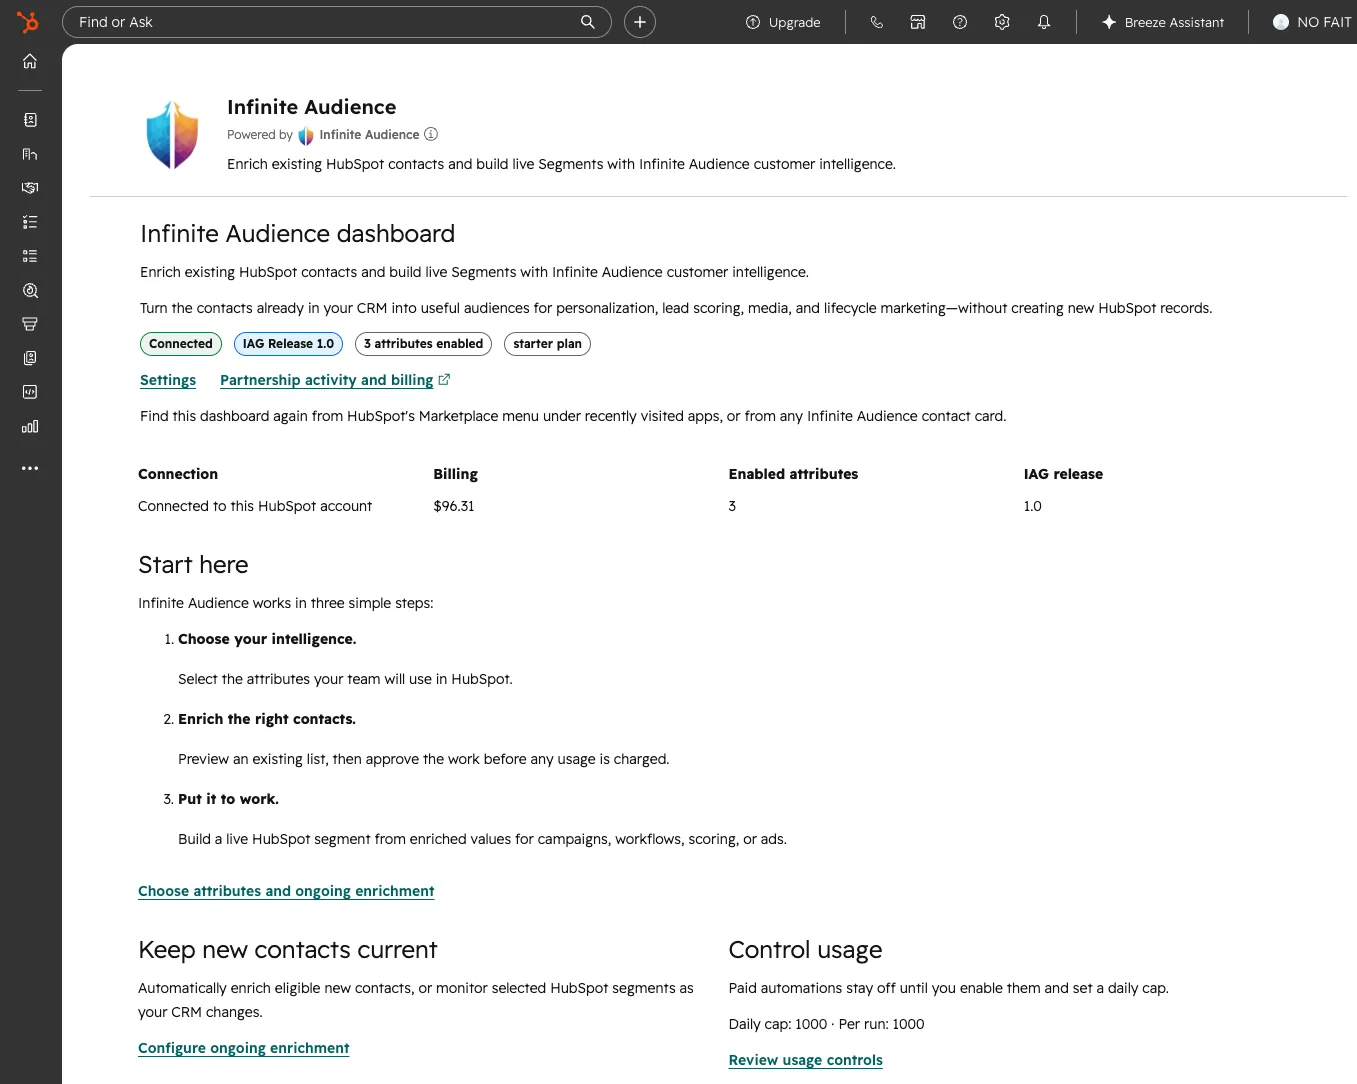This screenshot has height=1084, width=1357.
Task: Click the search magnifier icon in search bar
Action: (x=588, y=22)
